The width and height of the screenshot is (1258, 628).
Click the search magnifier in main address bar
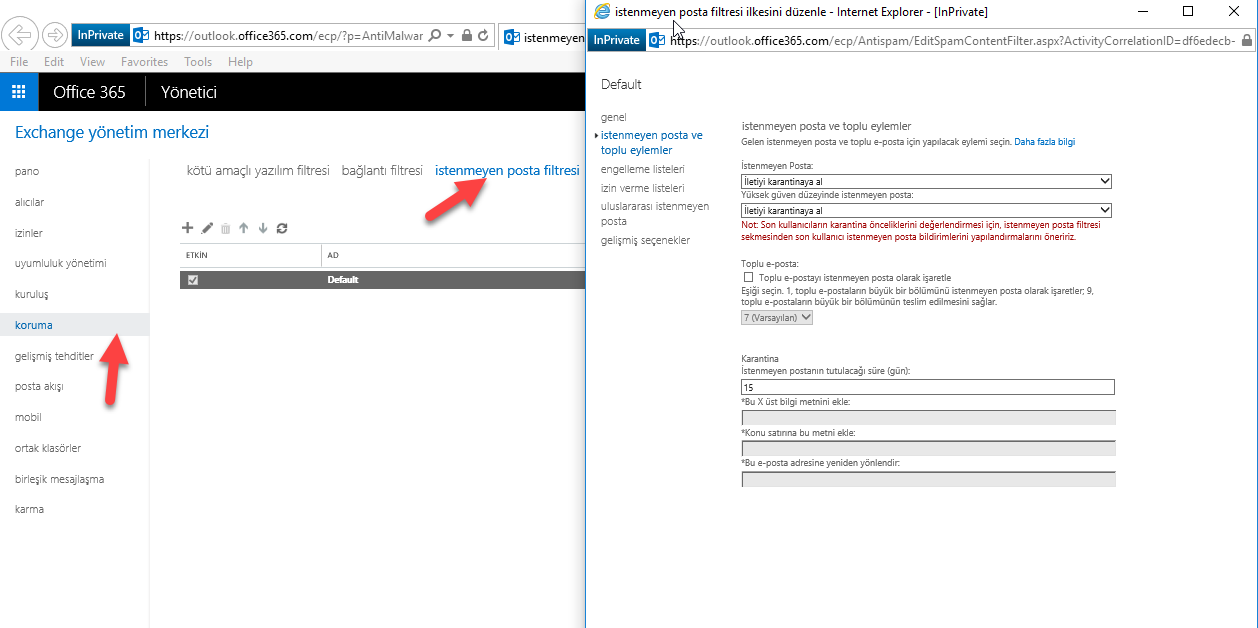click(x=434, y=35)
